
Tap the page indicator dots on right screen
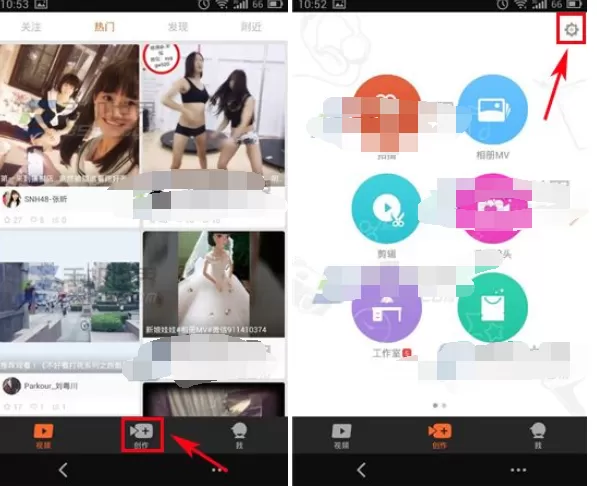point(439,405)
